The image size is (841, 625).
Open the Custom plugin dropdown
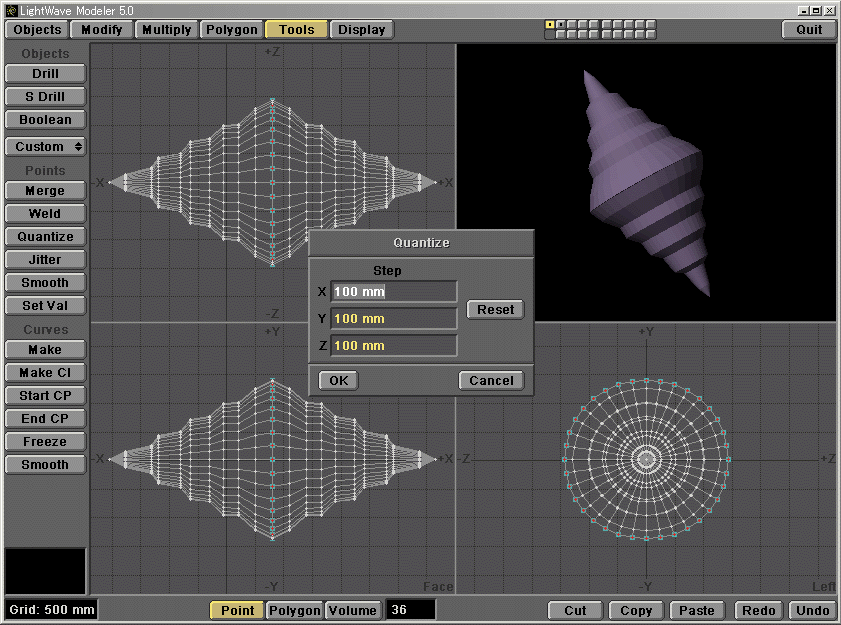[x=44, y=146]
